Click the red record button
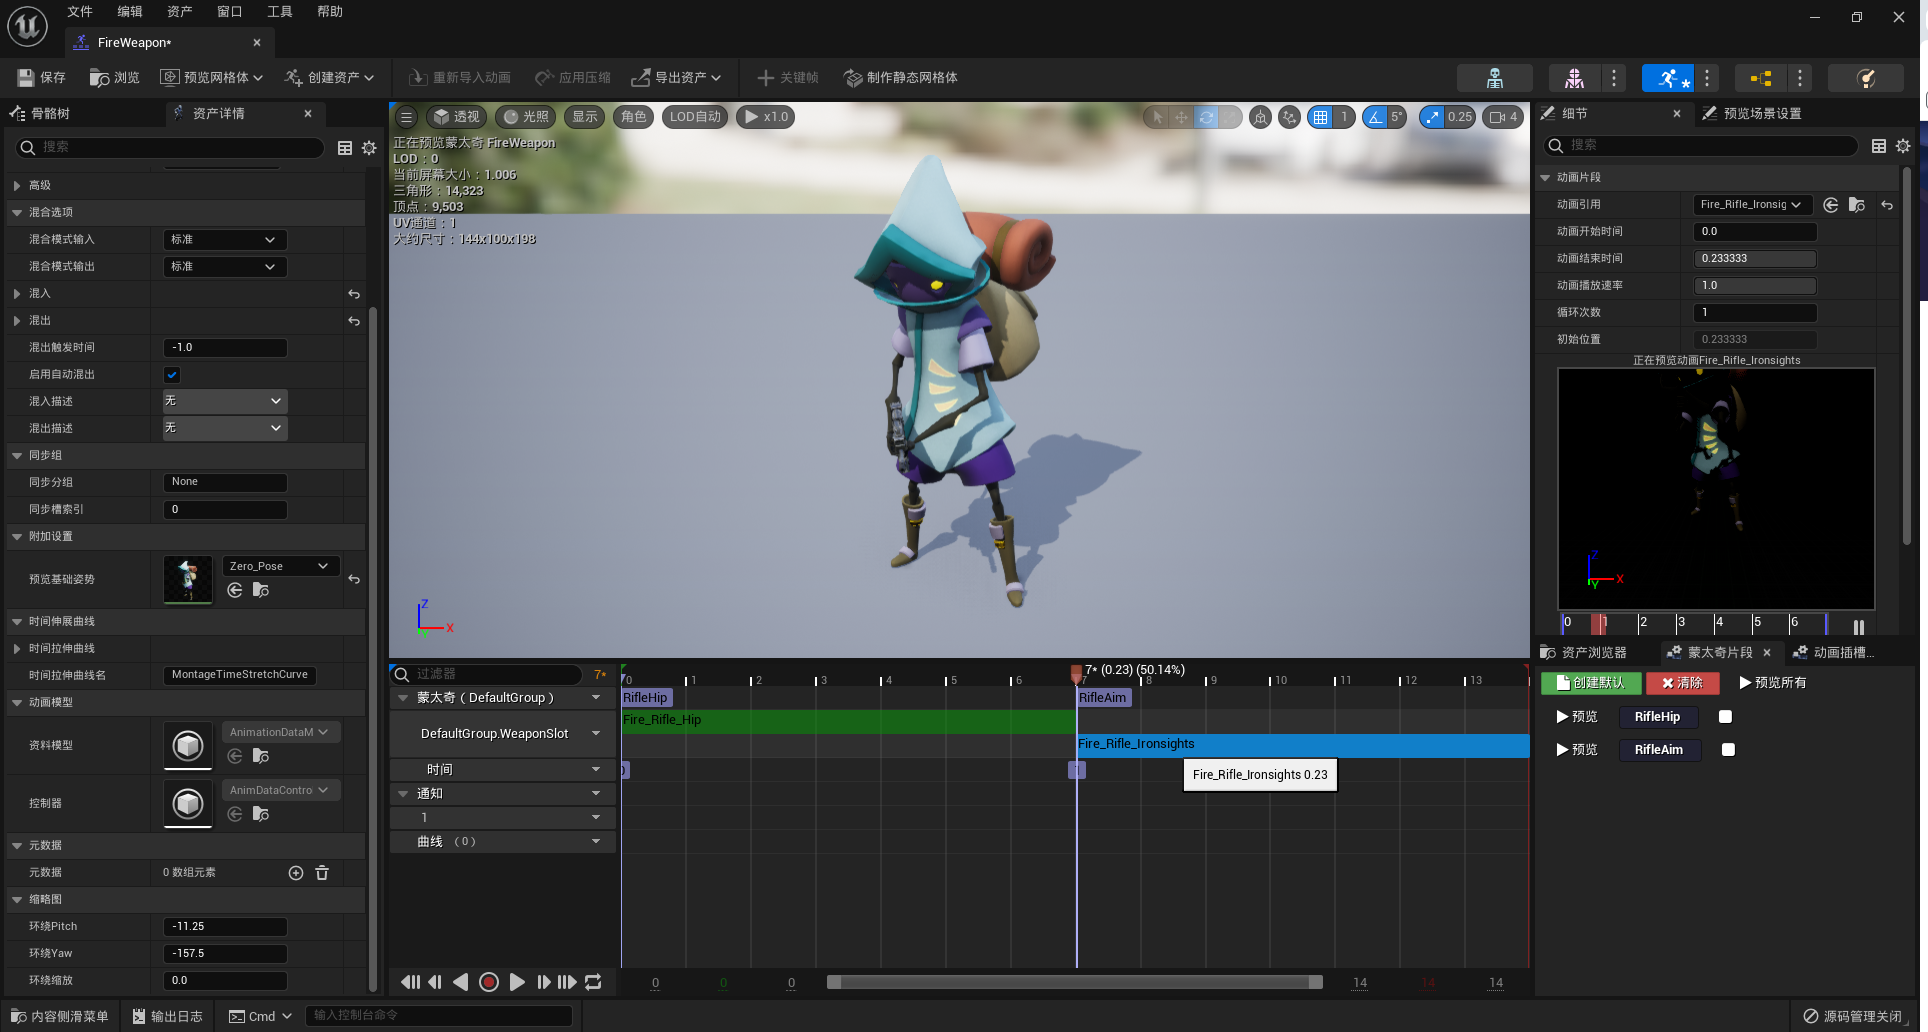 [489, 982]
